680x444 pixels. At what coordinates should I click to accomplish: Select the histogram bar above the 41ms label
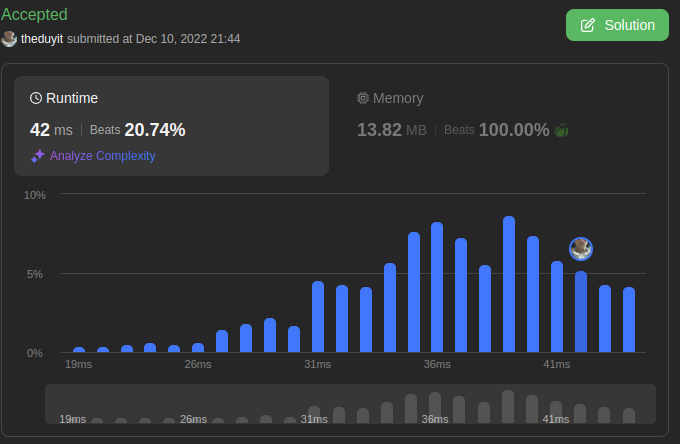(x=557, y=307)
